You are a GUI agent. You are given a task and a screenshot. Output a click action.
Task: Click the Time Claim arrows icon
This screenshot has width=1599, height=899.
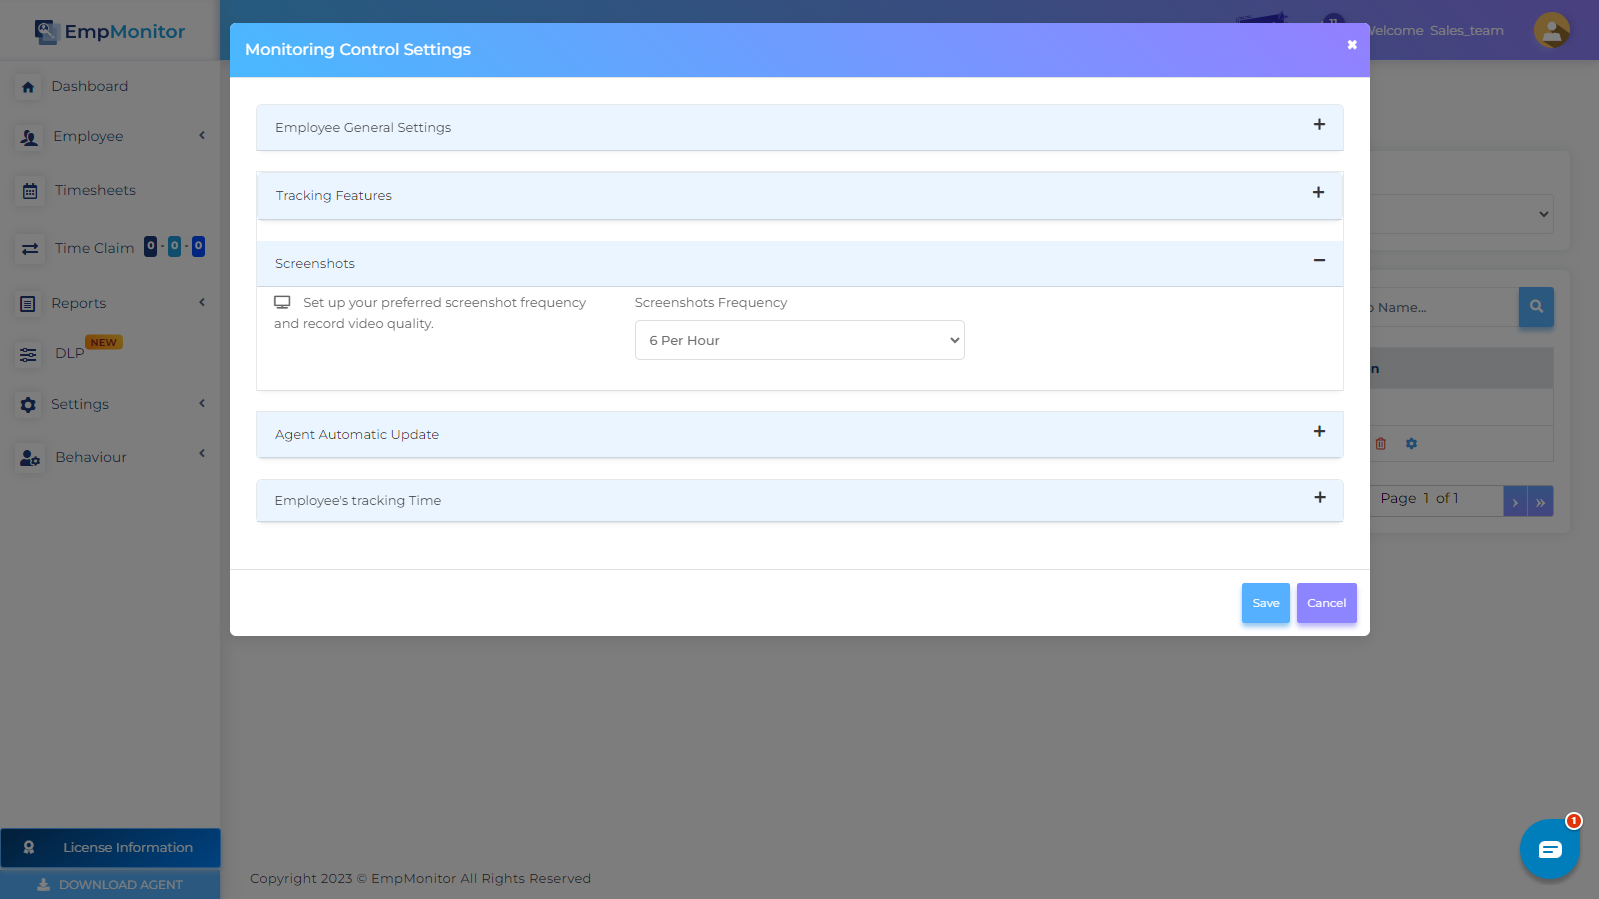coord(30,249)
